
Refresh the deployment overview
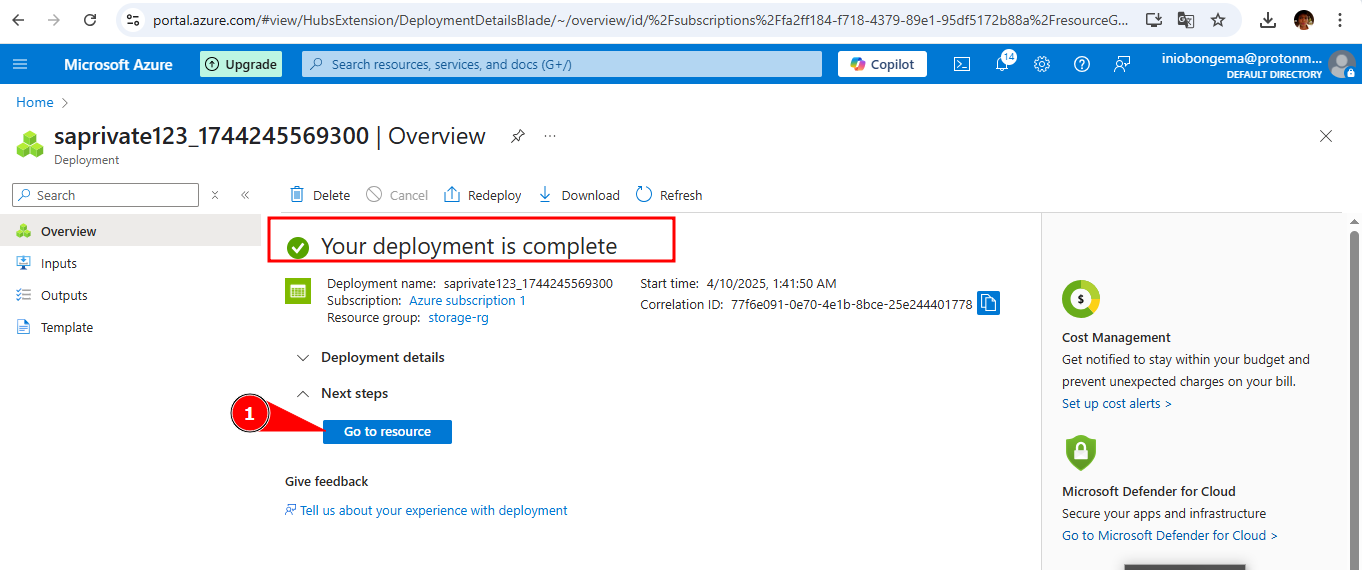(669, 195)
